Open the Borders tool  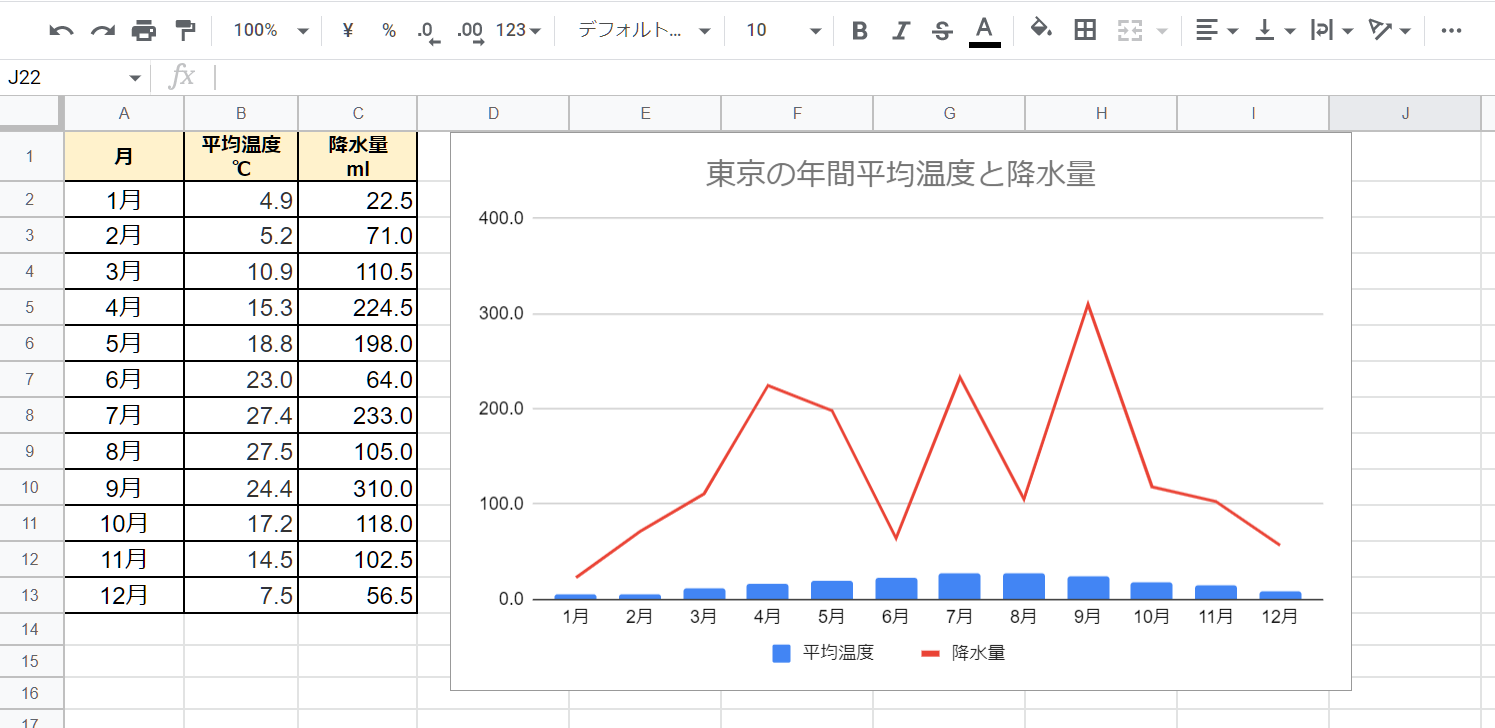point(1083,31)
